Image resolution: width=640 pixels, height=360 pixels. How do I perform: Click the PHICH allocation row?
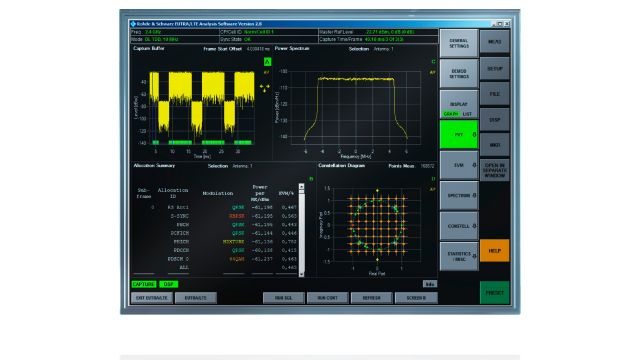point(216,242)
